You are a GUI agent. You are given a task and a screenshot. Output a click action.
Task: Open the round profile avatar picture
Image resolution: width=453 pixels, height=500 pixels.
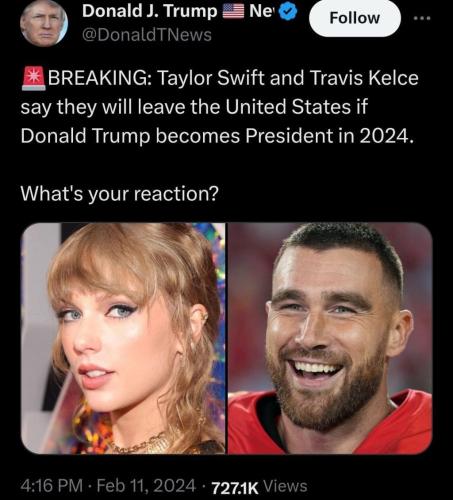(x=43, y=23)
